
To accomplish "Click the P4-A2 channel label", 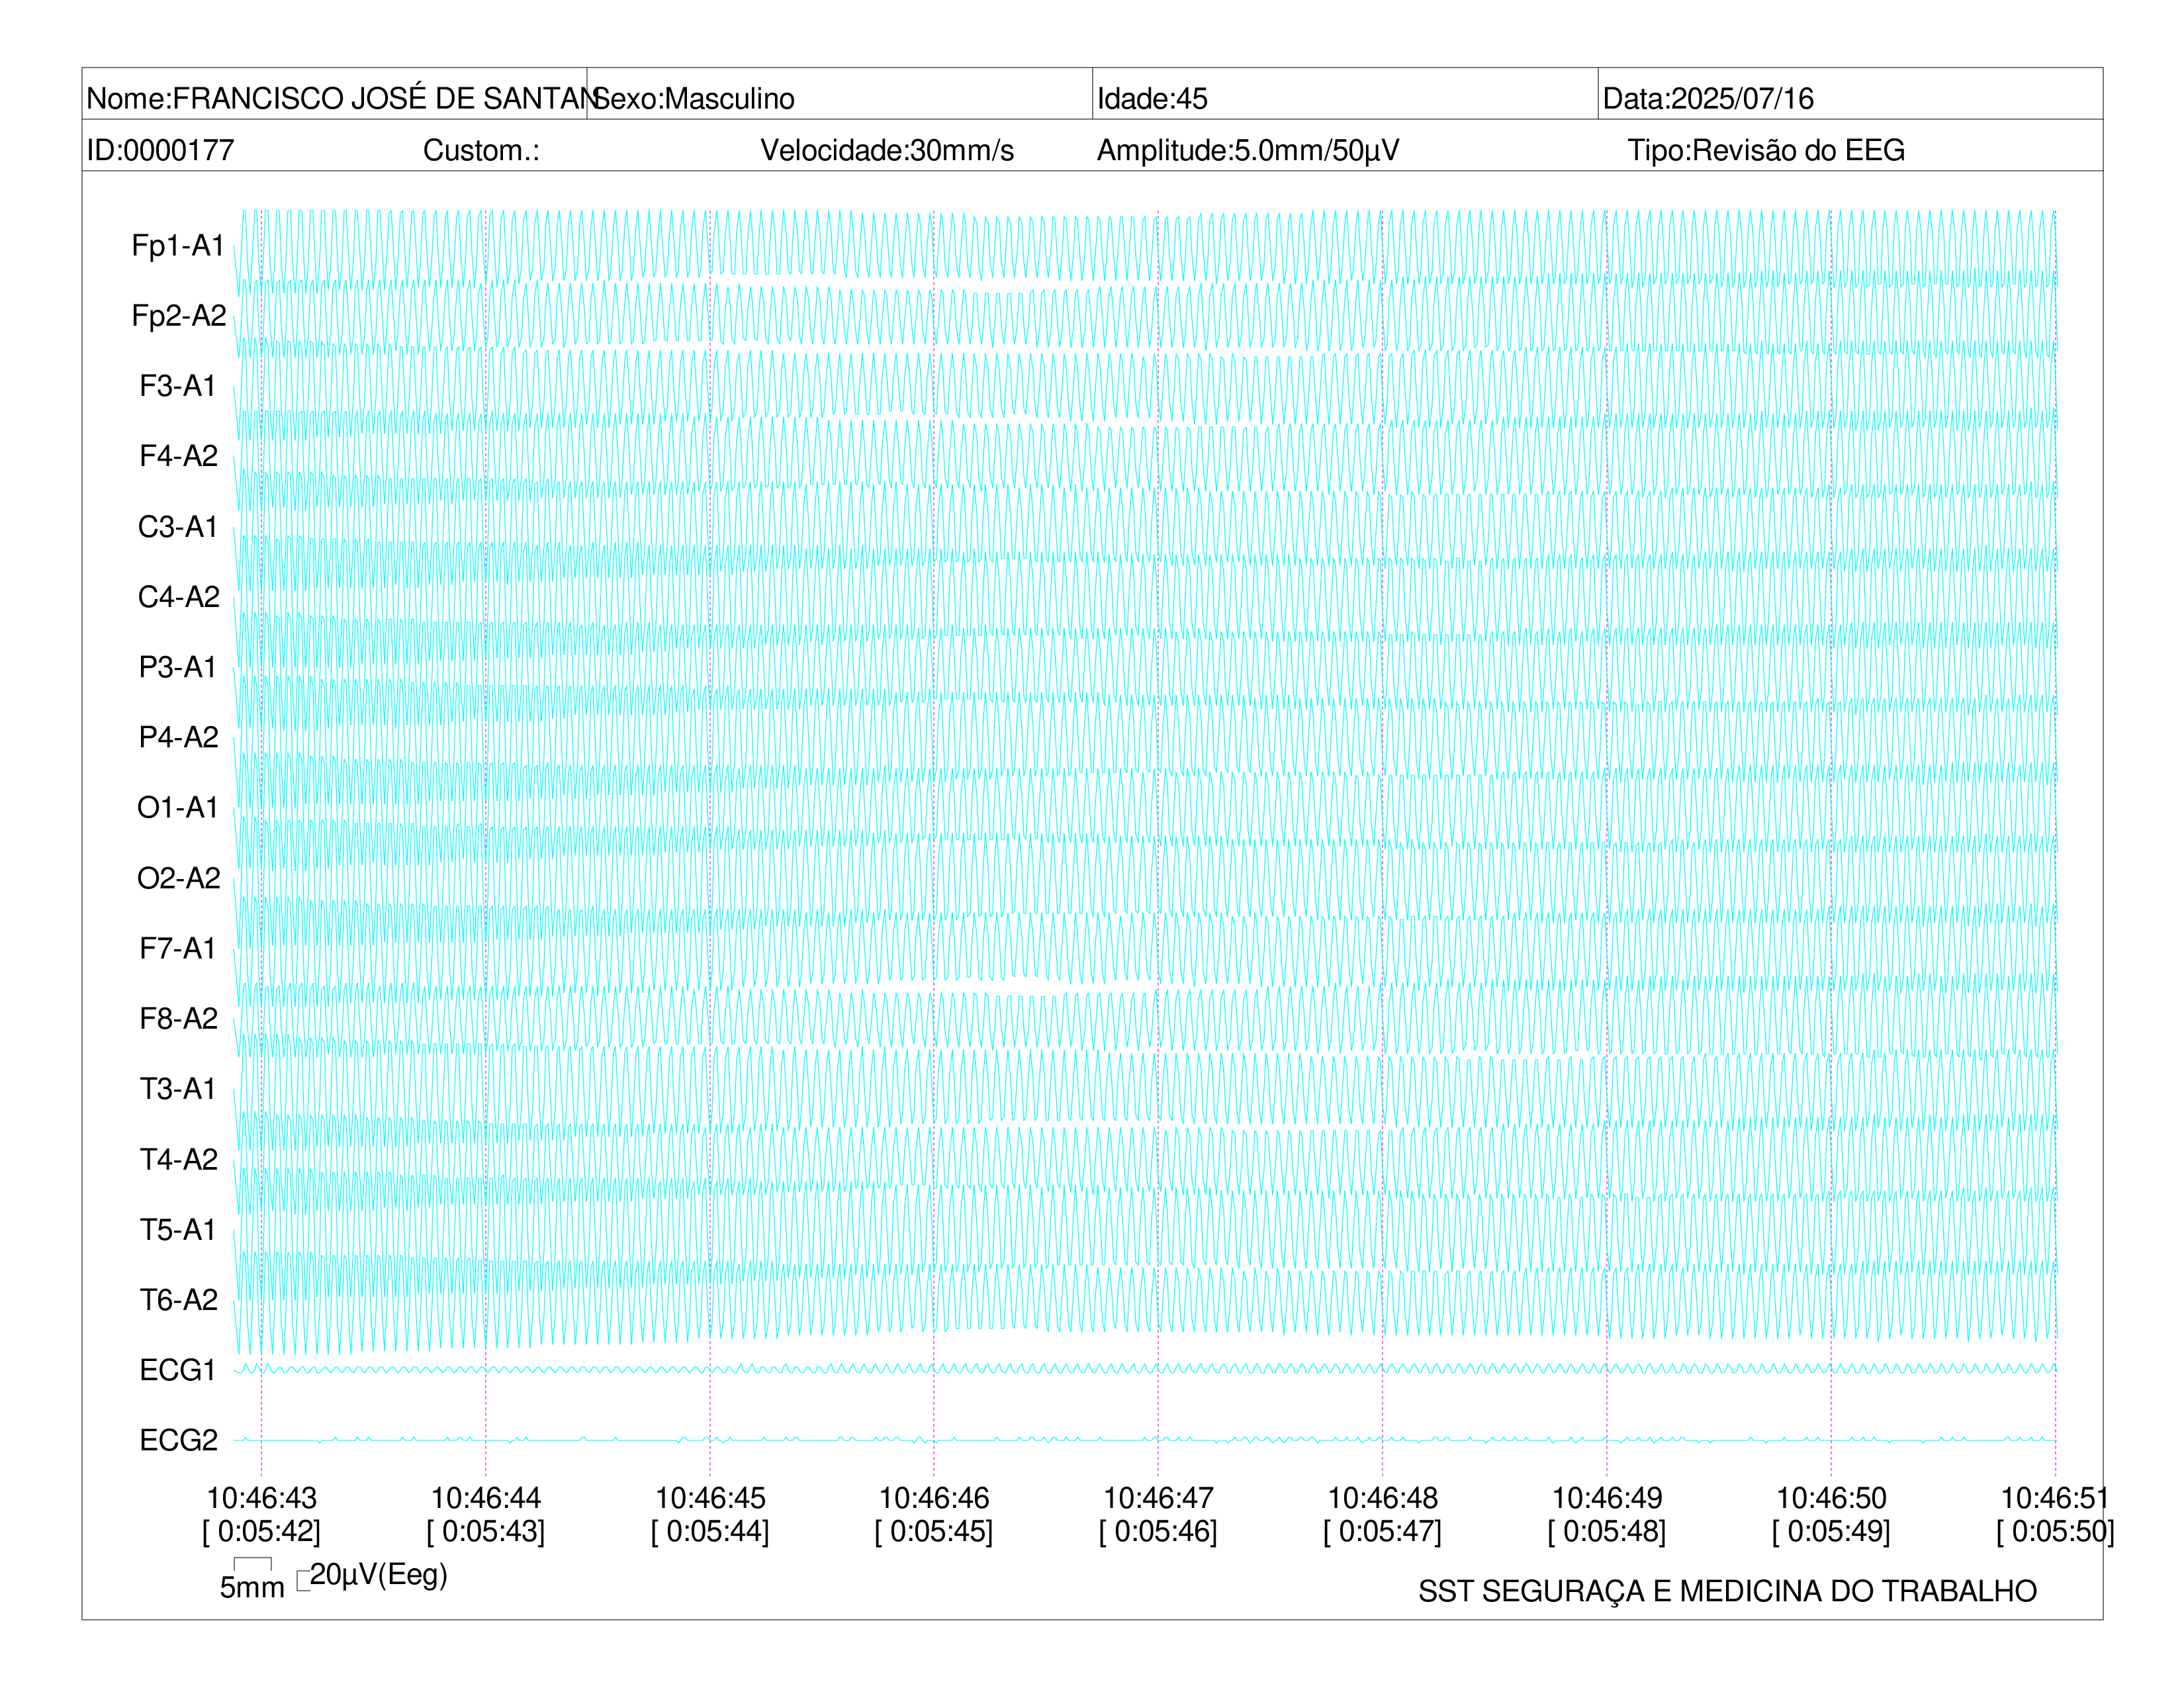I will coord(179,737).
